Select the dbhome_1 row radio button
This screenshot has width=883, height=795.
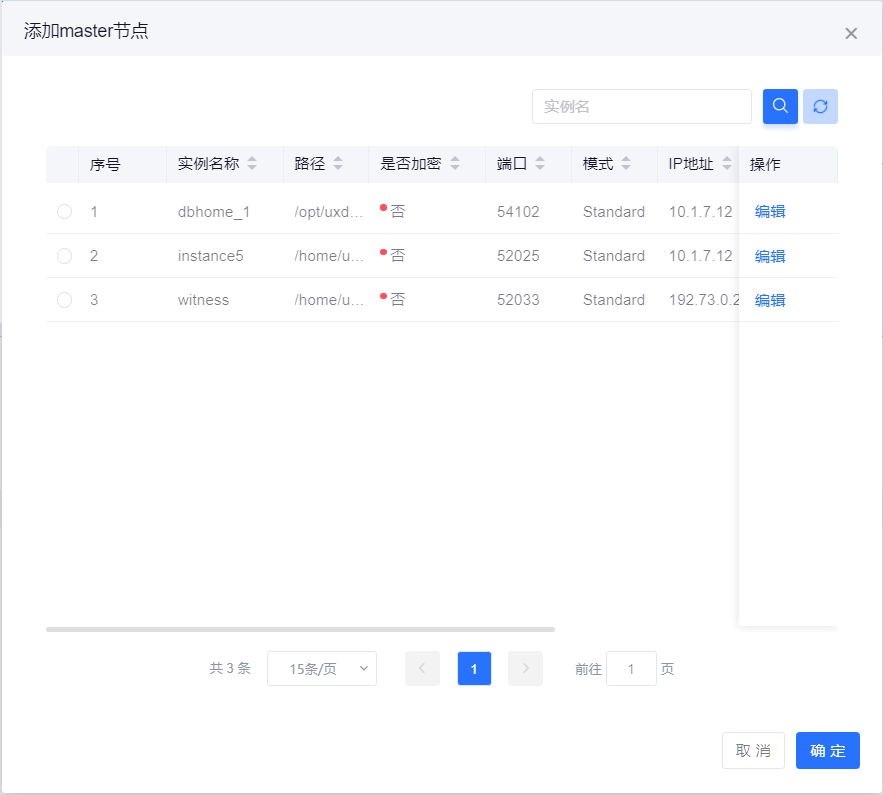65,212
